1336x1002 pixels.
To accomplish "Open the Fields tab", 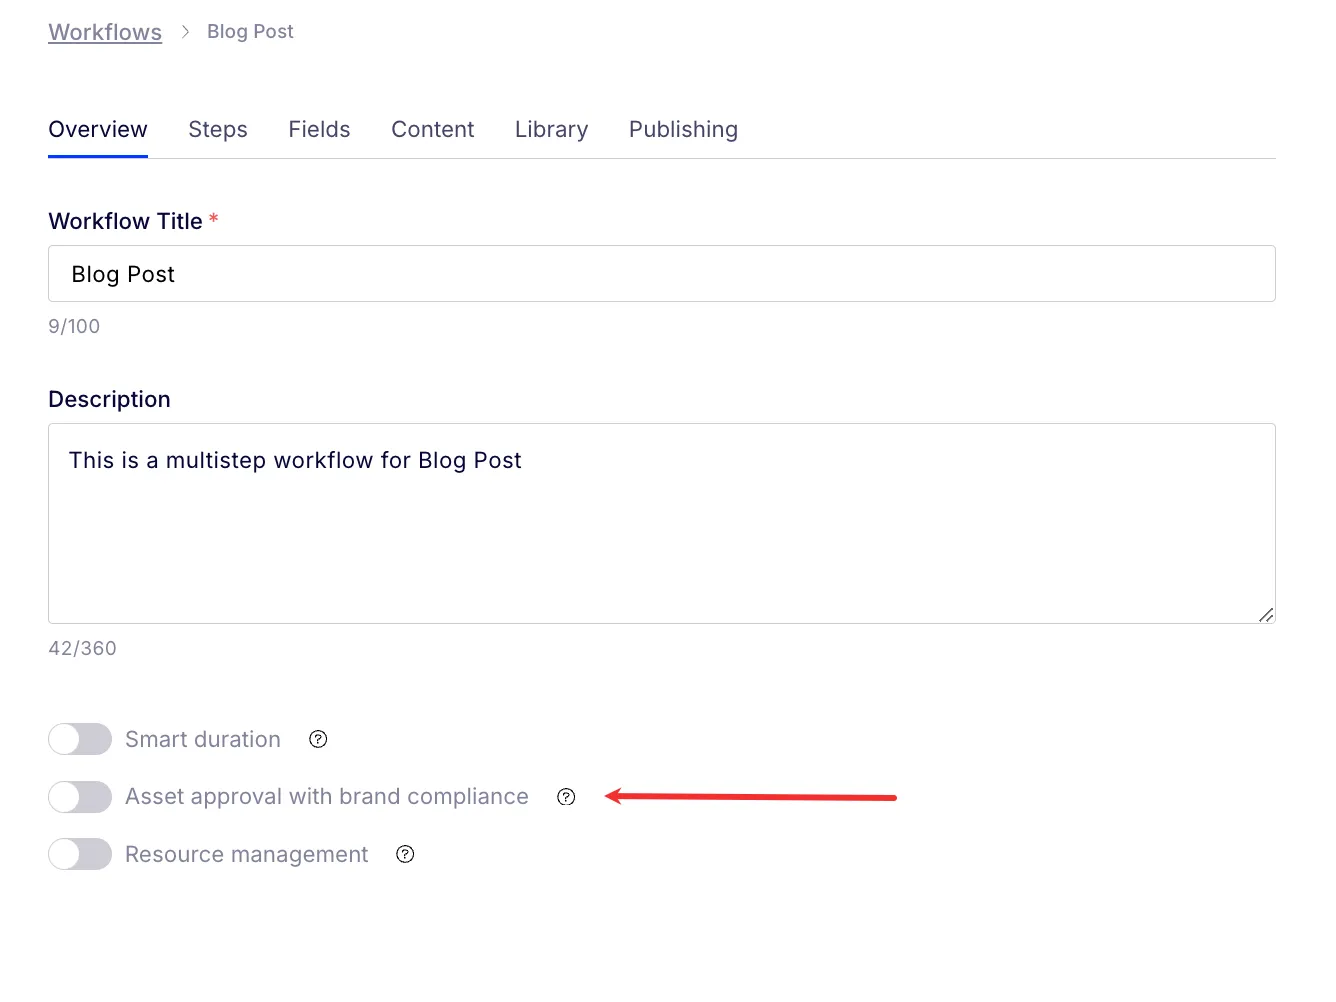I will pos(319,130).
